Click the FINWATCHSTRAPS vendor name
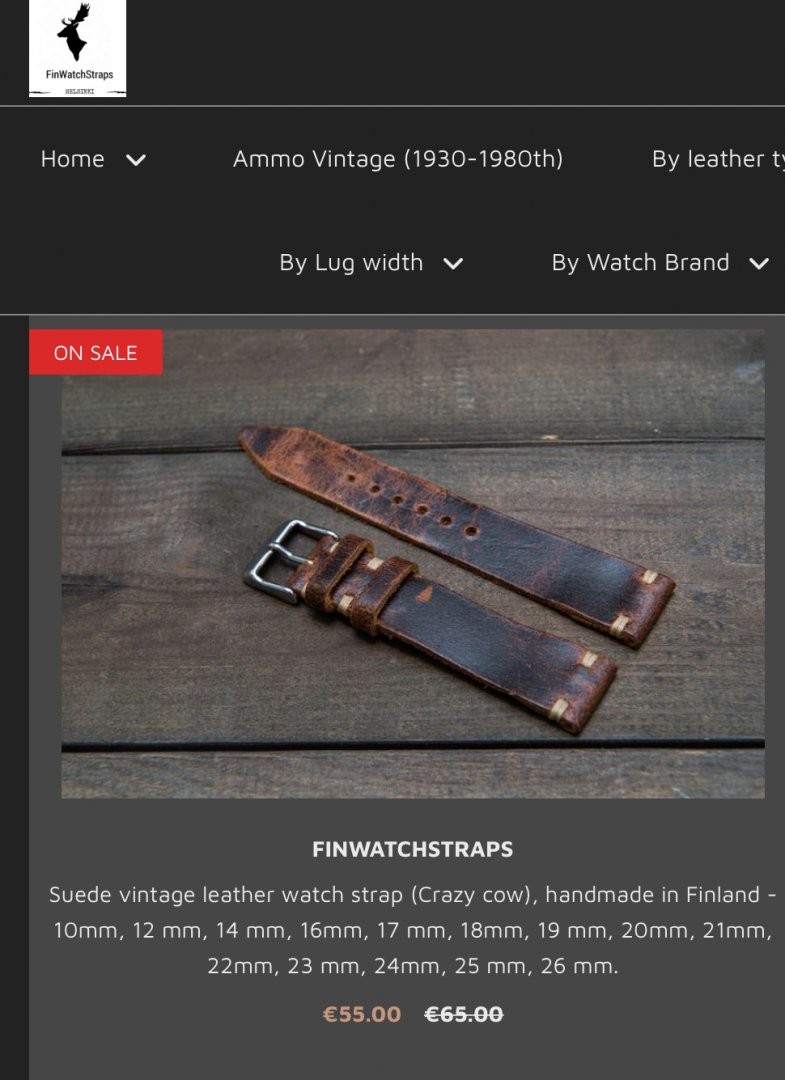The image size is (785, 1080). [x=412, y=849]
